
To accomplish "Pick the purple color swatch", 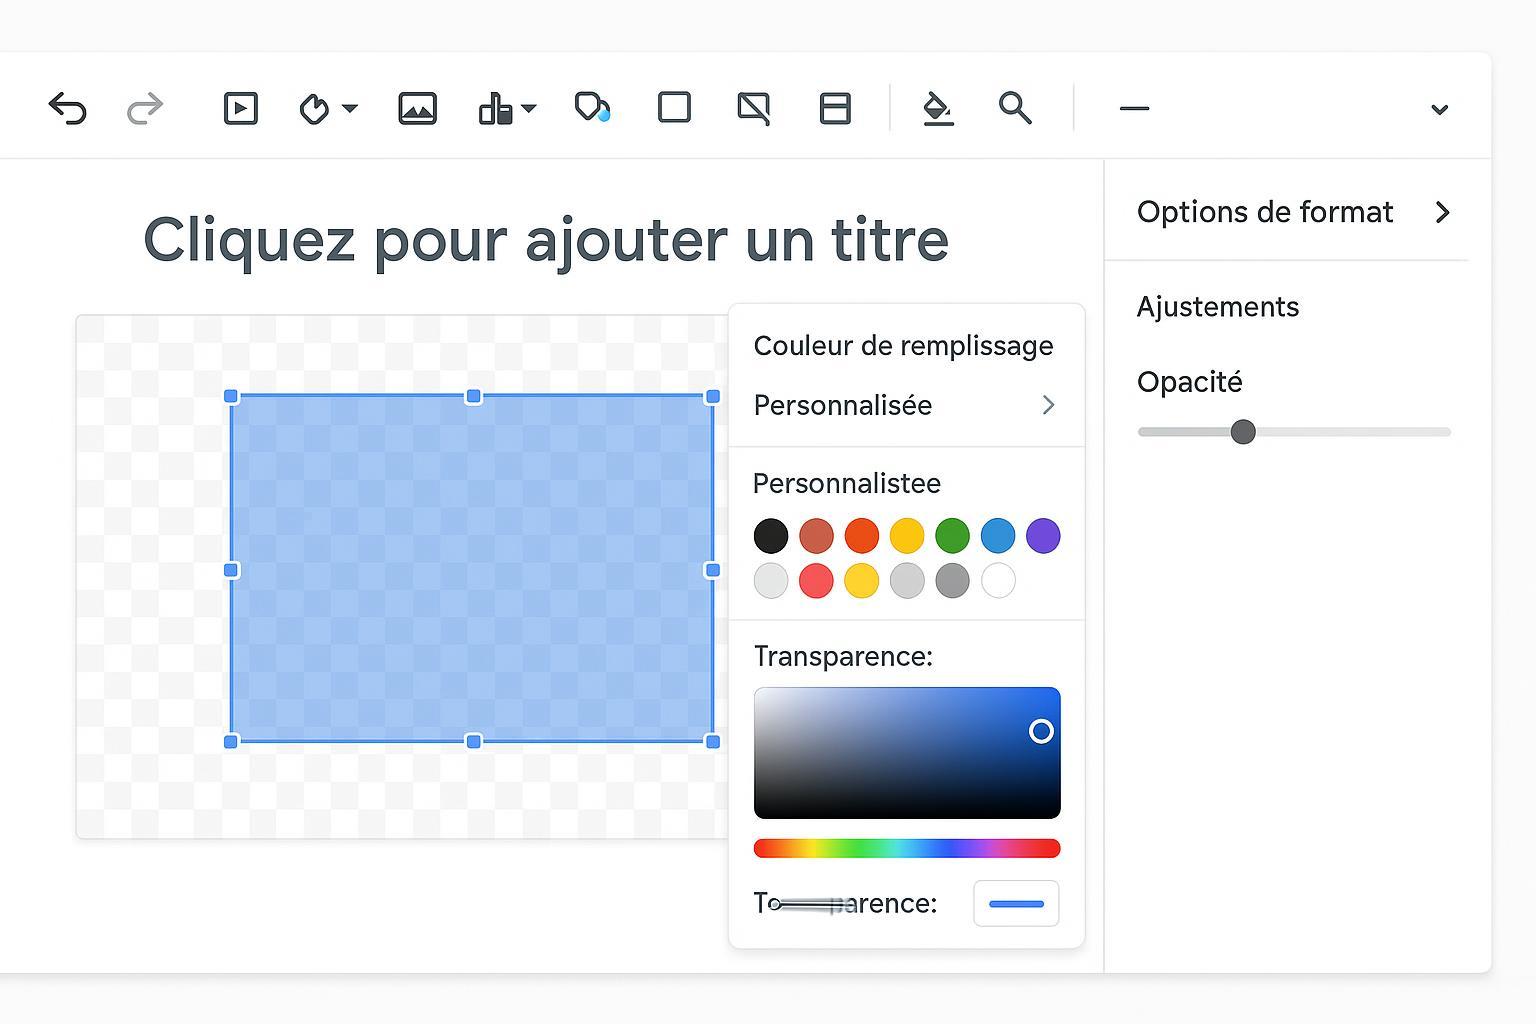I will (x=1043, y=536).
